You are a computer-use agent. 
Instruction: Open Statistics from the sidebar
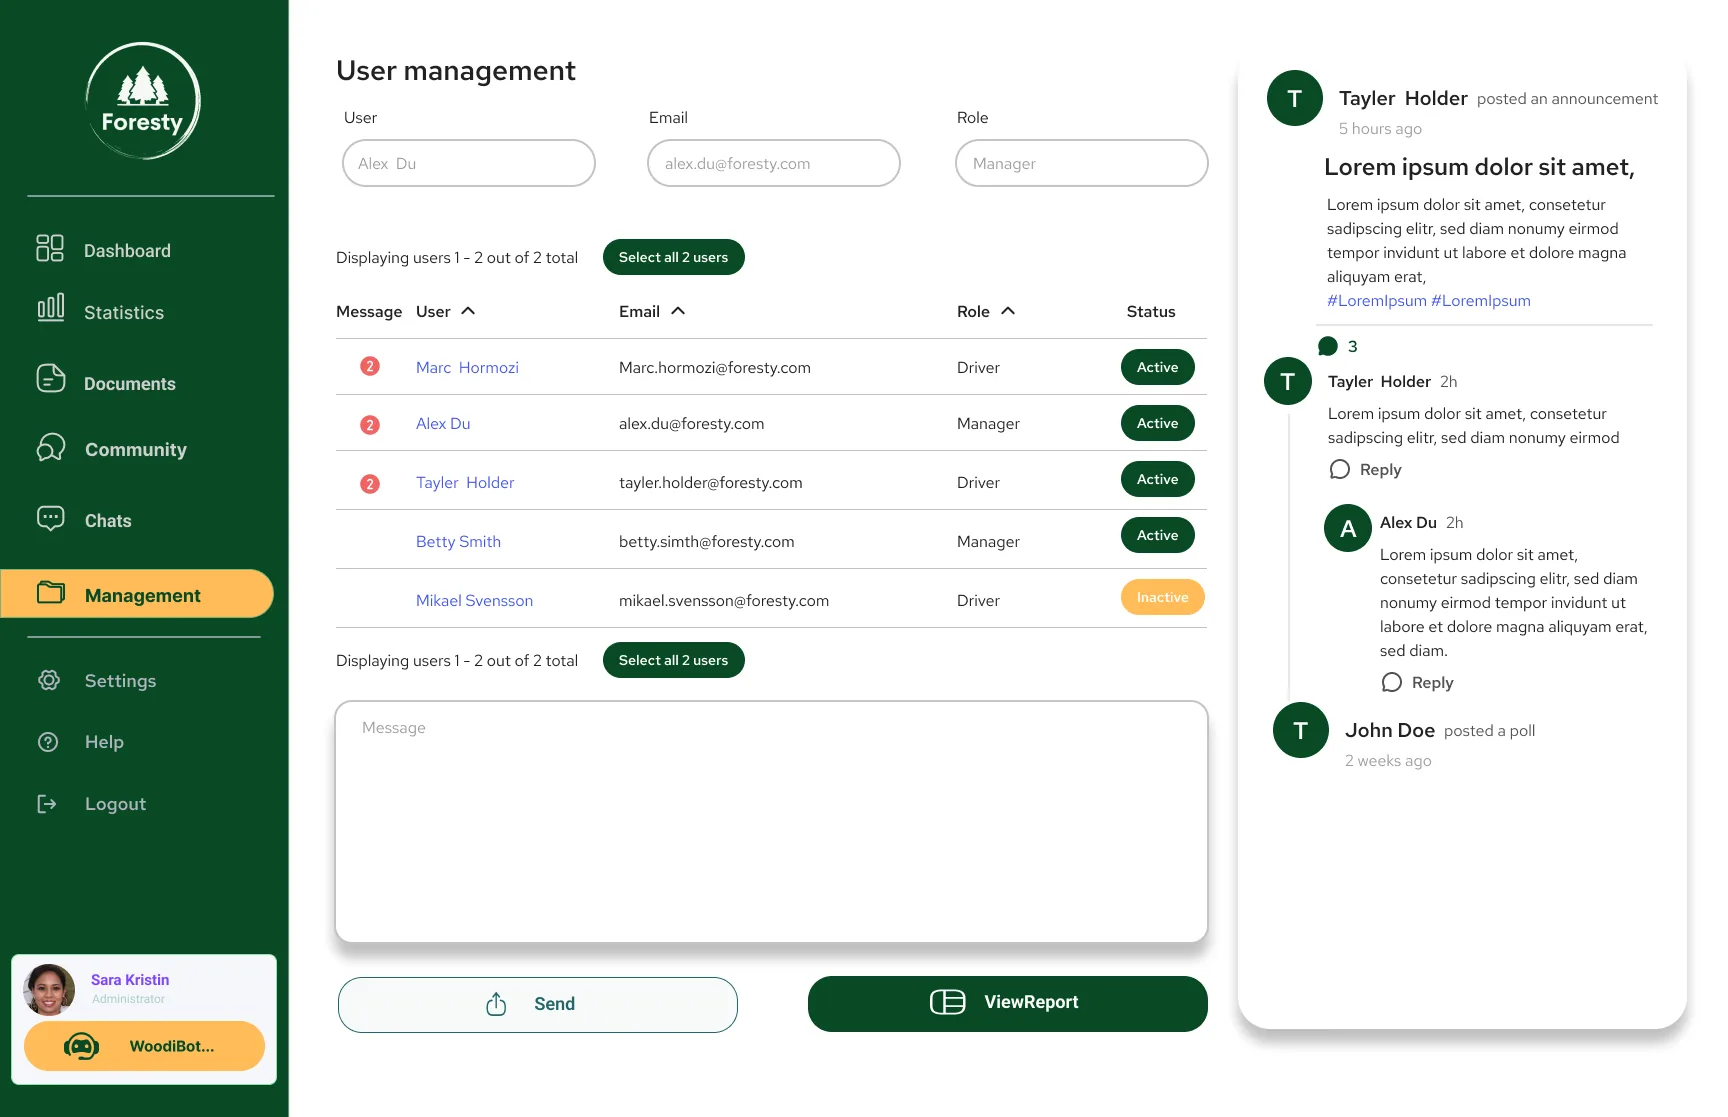point(100,310)
